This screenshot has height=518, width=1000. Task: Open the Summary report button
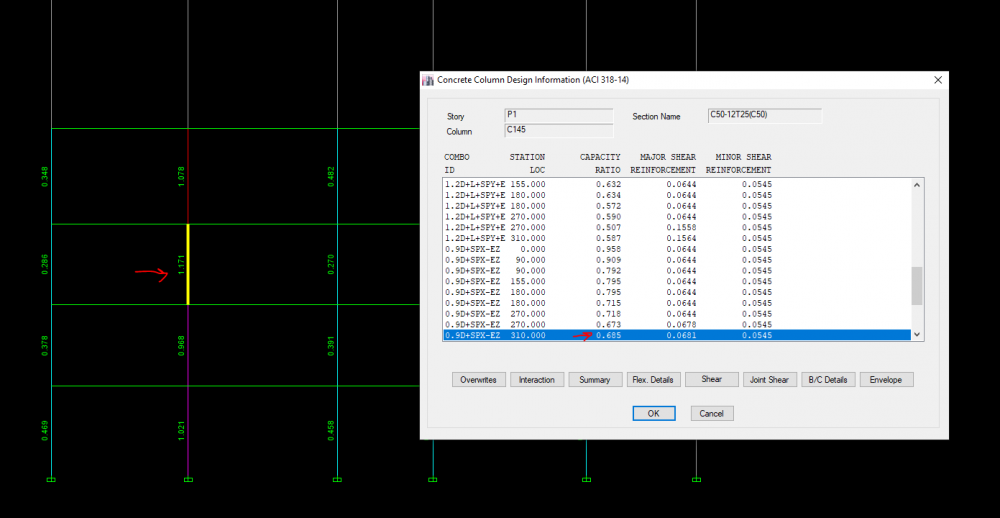pos(595,380)
